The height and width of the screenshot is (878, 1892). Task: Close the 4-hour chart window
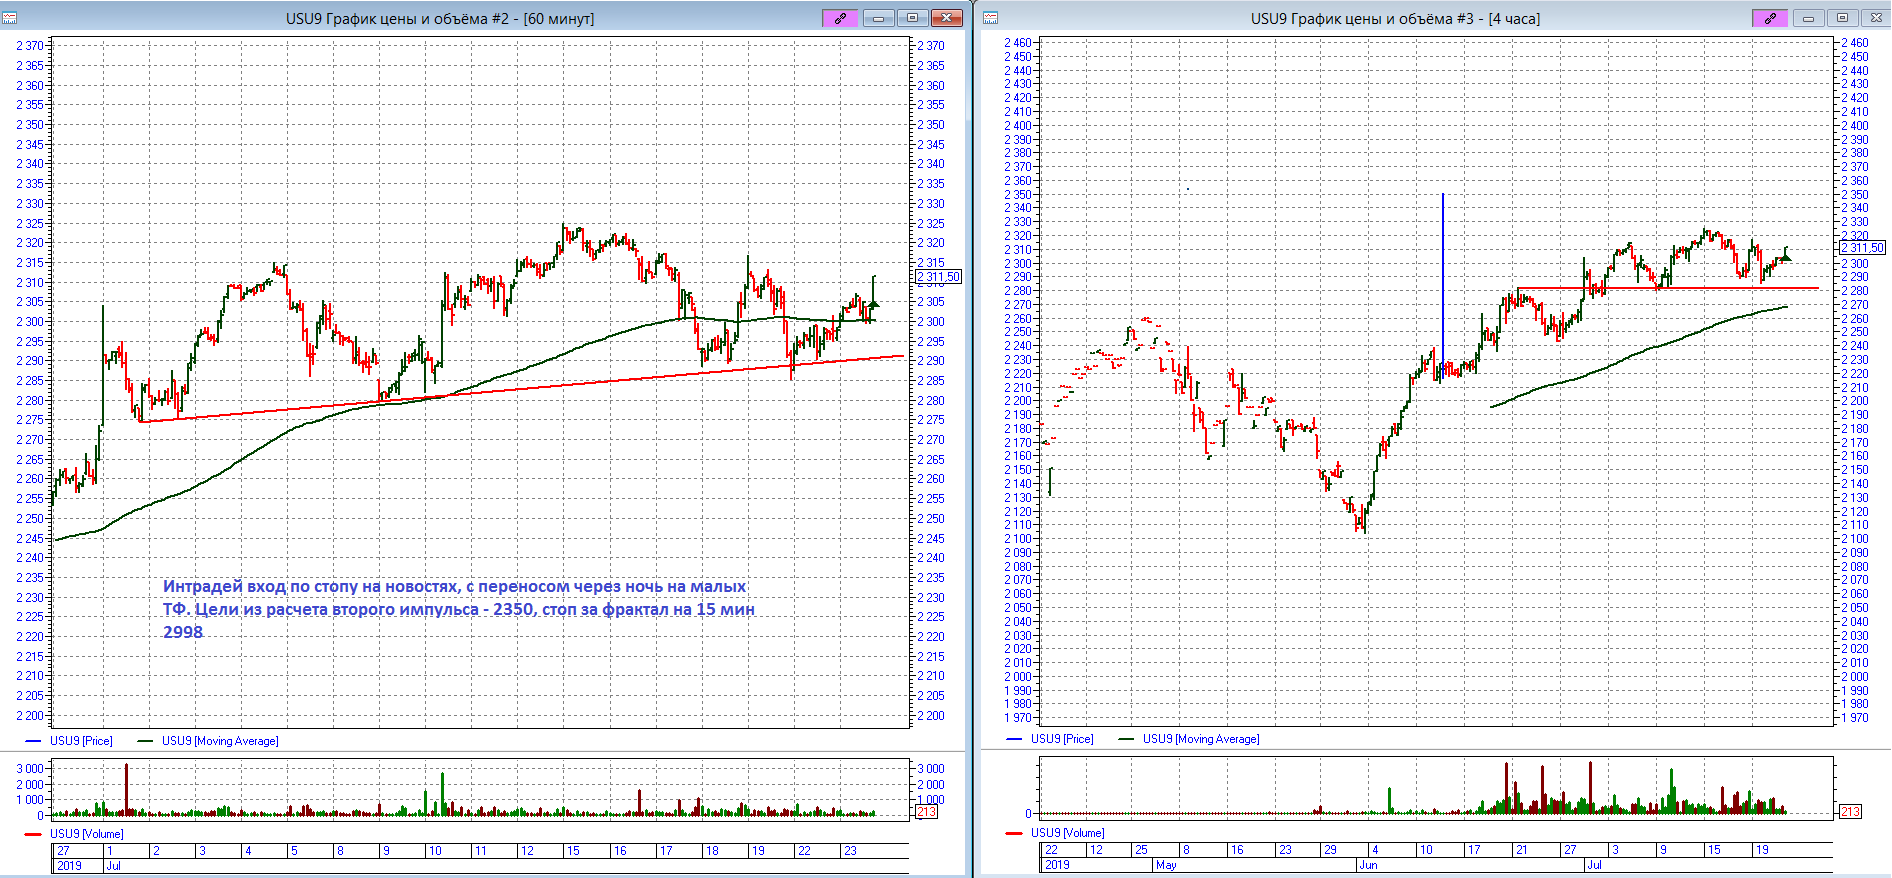point(1875,18)
